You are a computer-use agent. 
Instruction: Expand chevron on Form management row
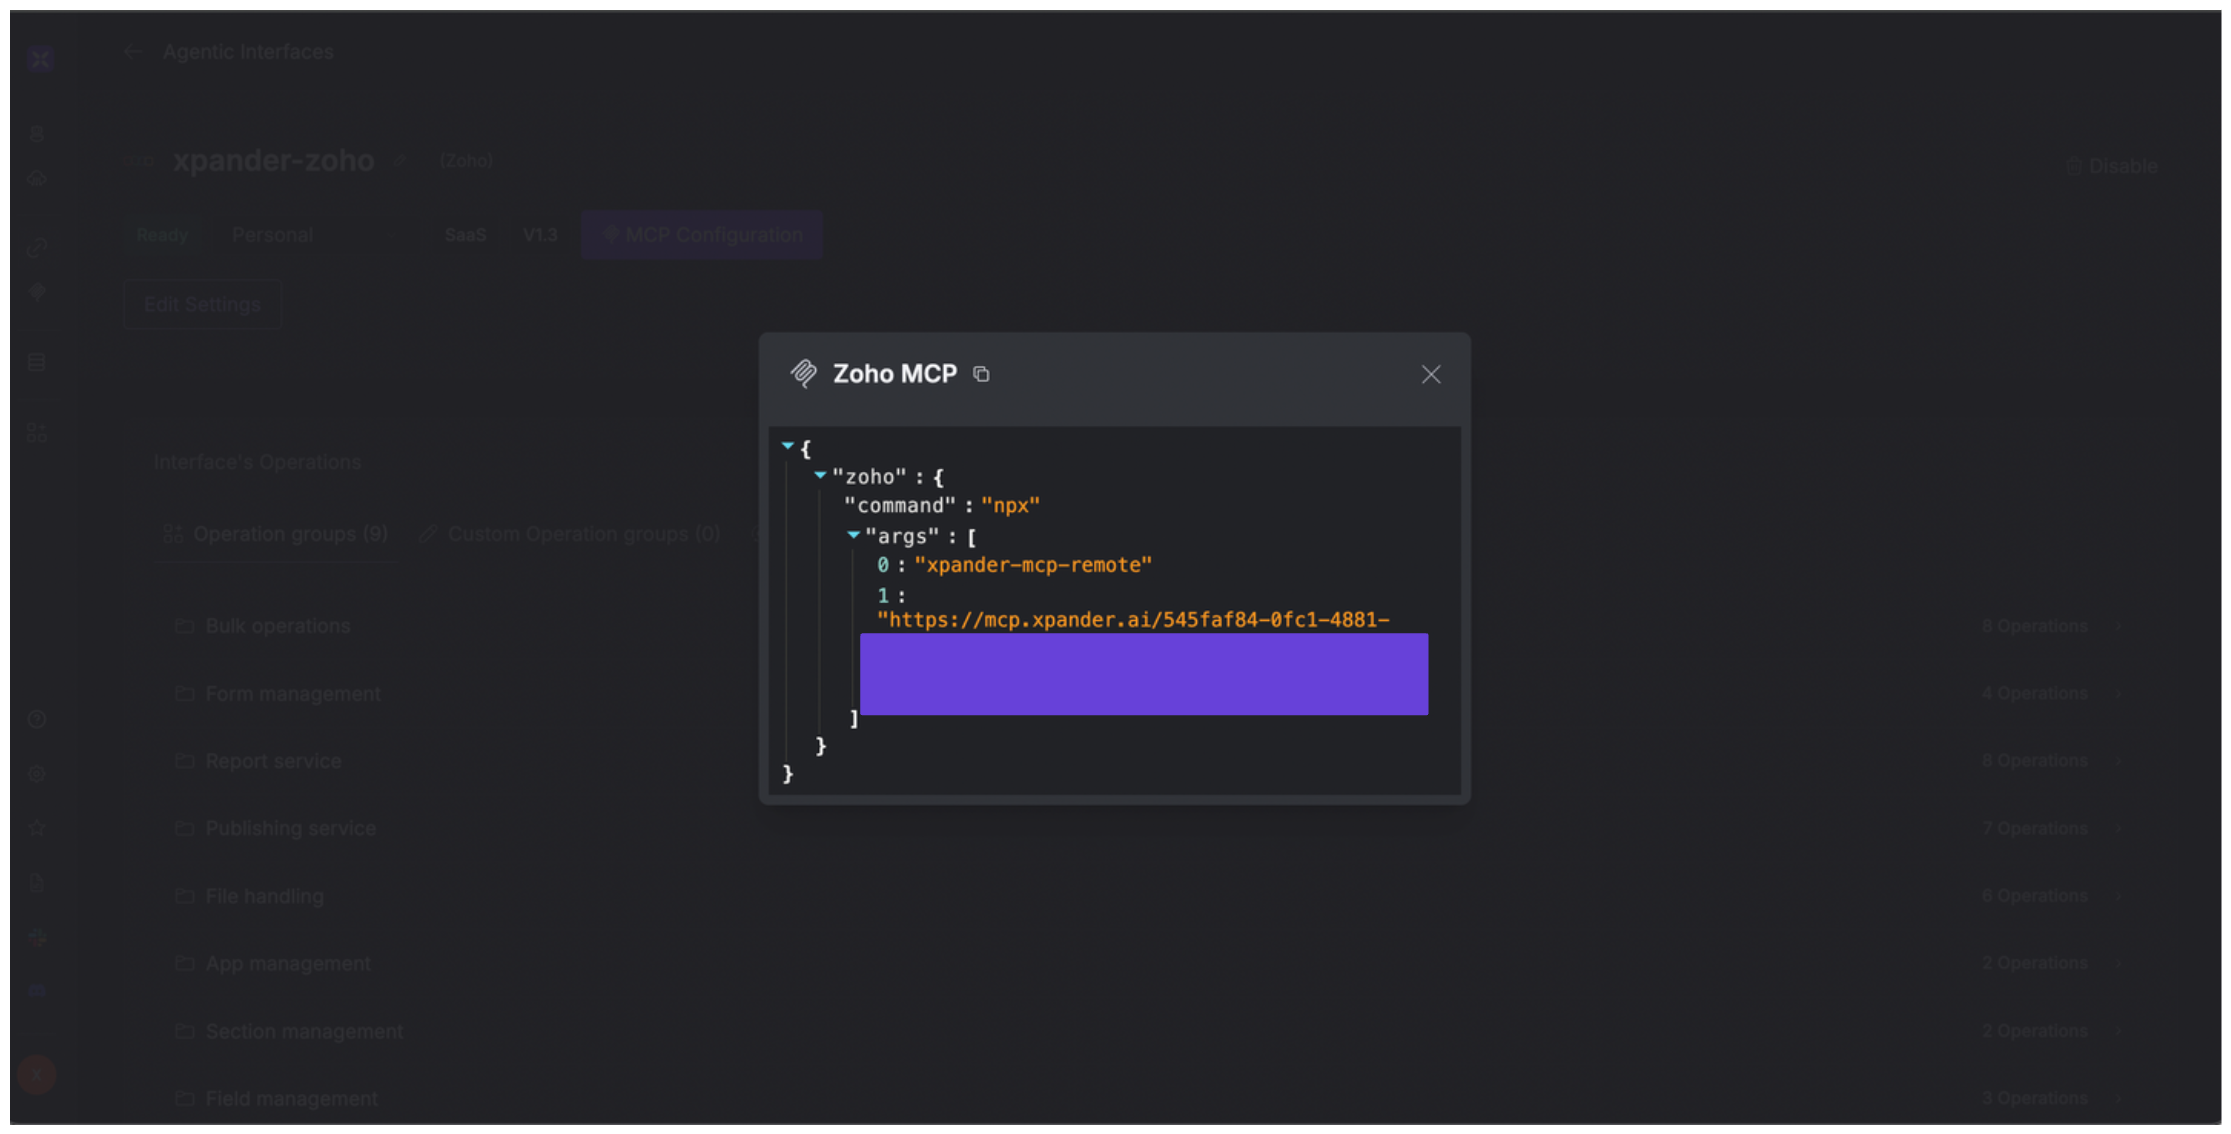[x=2119, y=694]
